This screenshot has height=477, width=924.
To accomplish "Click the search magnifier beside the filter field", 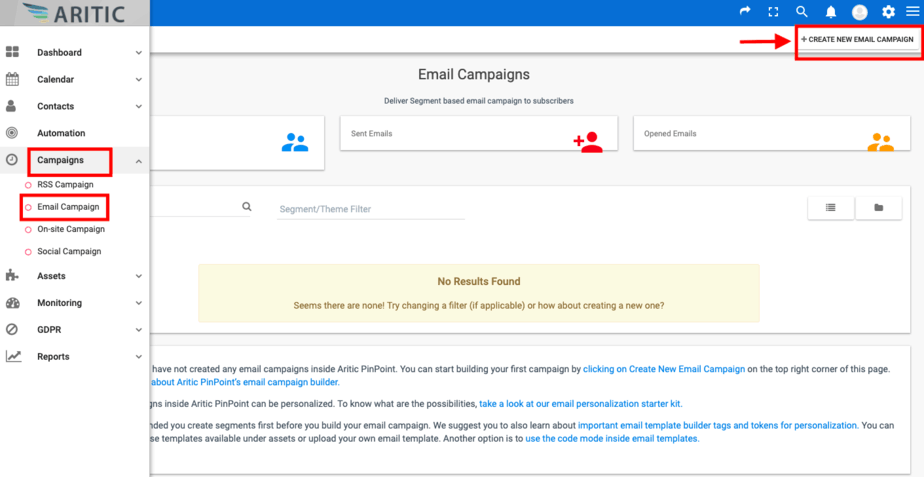I will (x=247, y=206).
